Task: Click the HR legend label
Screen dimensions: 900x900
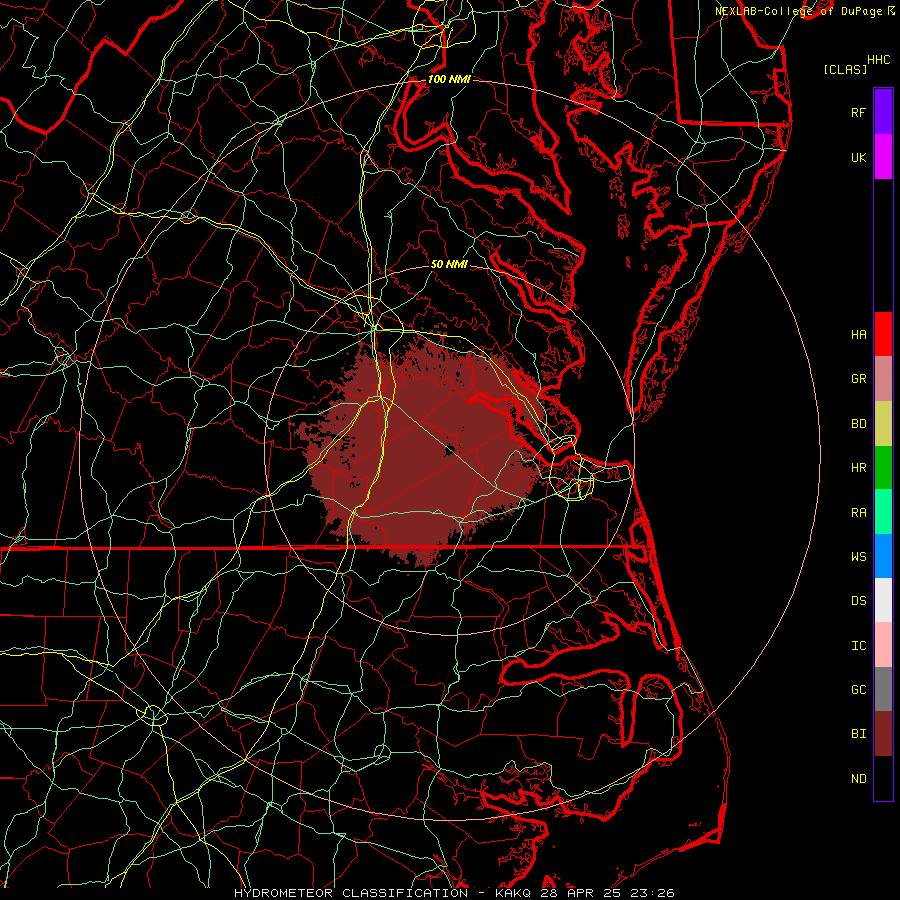Action: pyautogui.click(x=858, y=468)
